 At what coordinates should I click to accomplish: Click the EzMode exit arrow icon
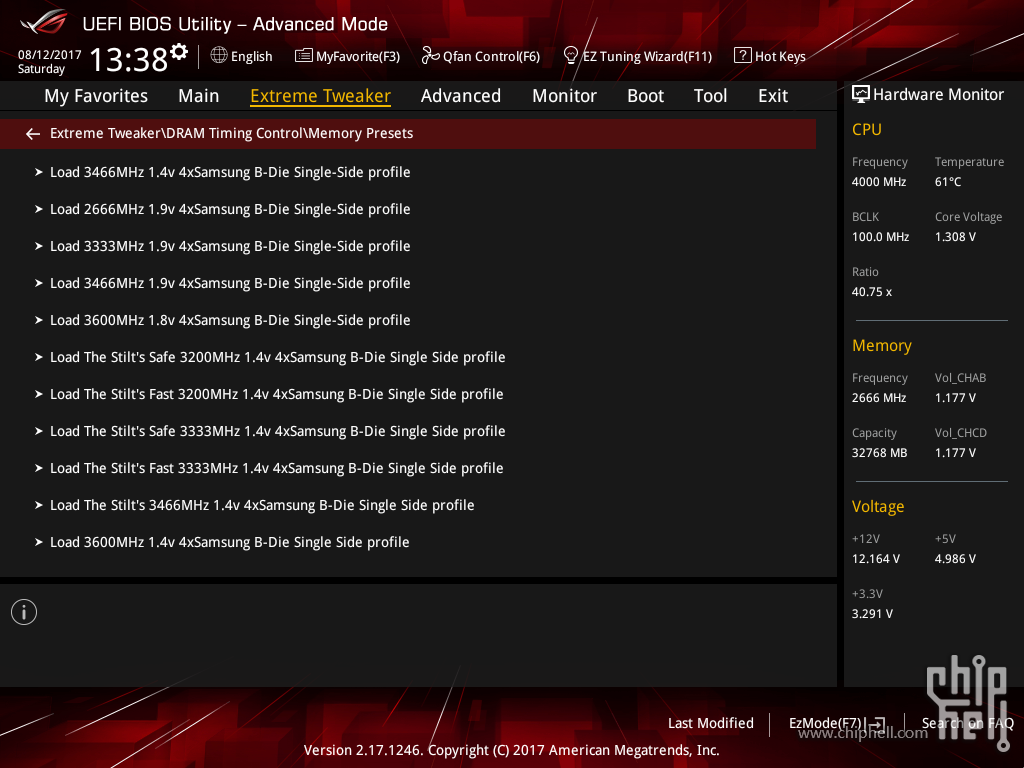click(x=878, y=724)
